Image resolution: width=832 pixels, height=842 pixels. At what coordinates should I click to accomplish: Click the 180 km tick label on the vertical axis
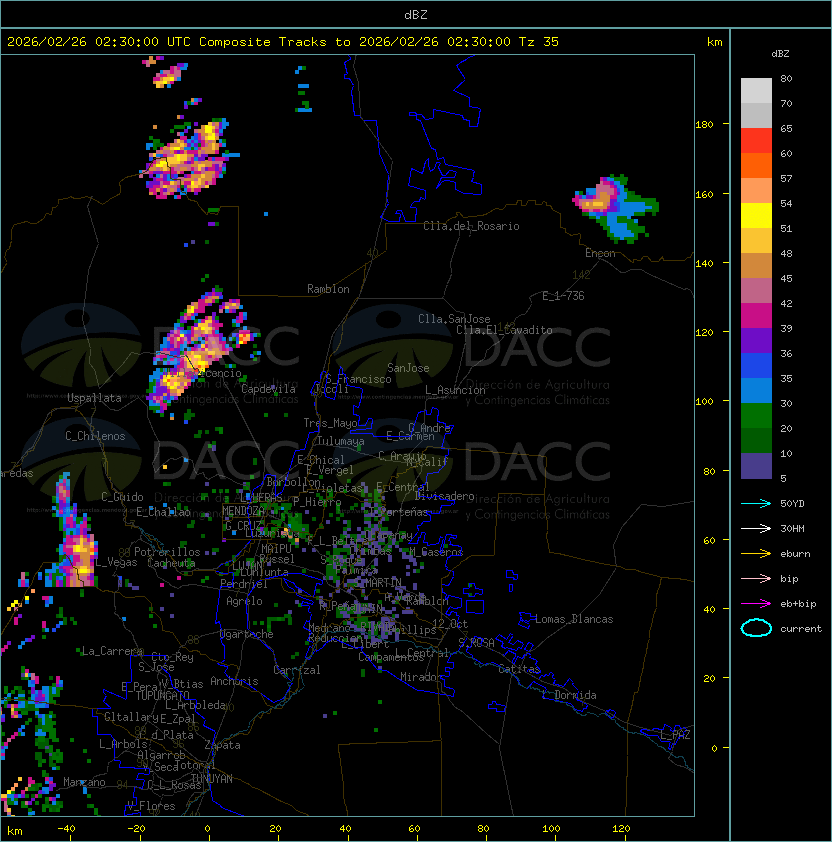tap(704, 124)
